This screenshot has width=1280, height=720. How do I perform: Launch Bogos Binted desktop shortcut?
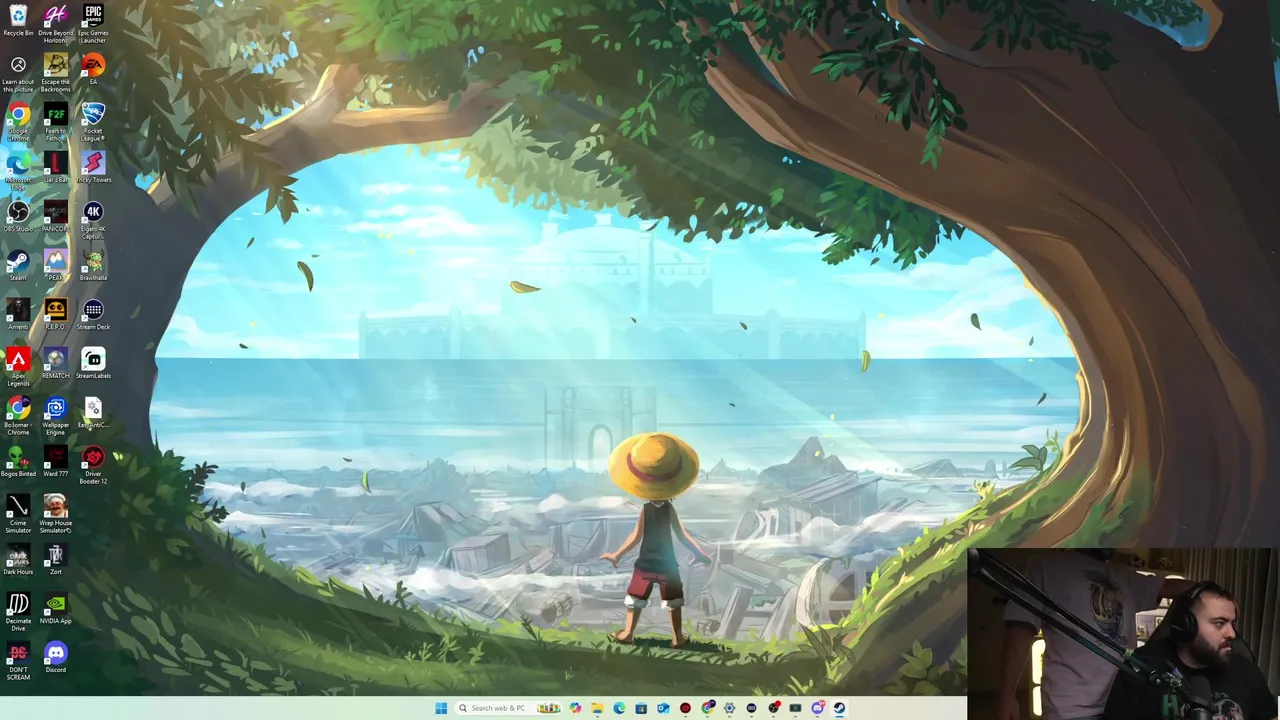tap(18, 461)
